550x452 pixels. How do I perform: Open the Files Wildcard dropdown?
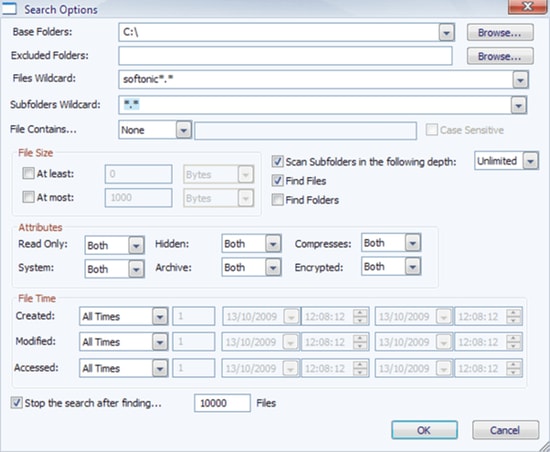520,80
